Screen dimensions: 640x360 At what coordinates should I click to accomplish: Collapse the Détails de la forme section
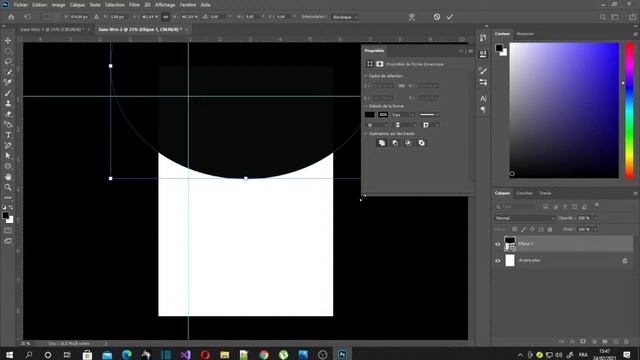(366, 106)
